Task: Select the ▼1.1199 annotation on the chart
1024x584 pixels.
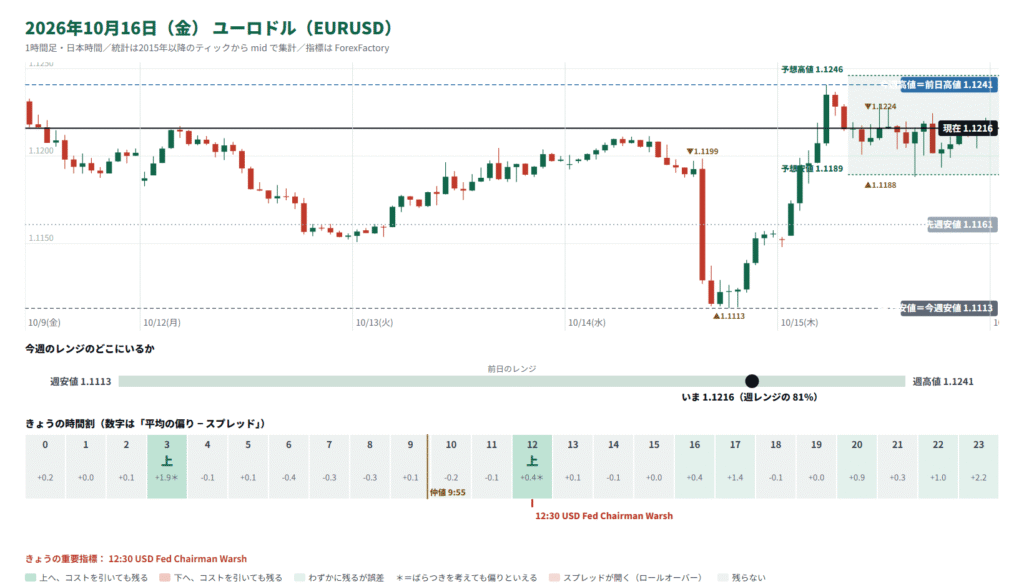Action: tap(702, 151)
